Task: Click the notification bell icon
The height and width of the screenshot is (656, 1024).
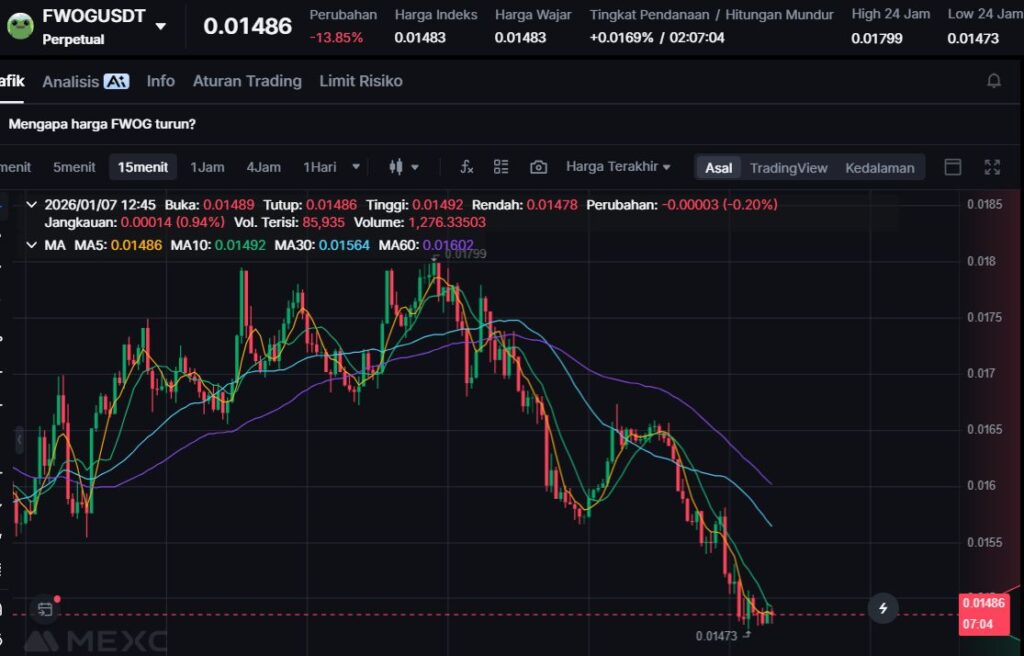Action: (x=993, y=81)
